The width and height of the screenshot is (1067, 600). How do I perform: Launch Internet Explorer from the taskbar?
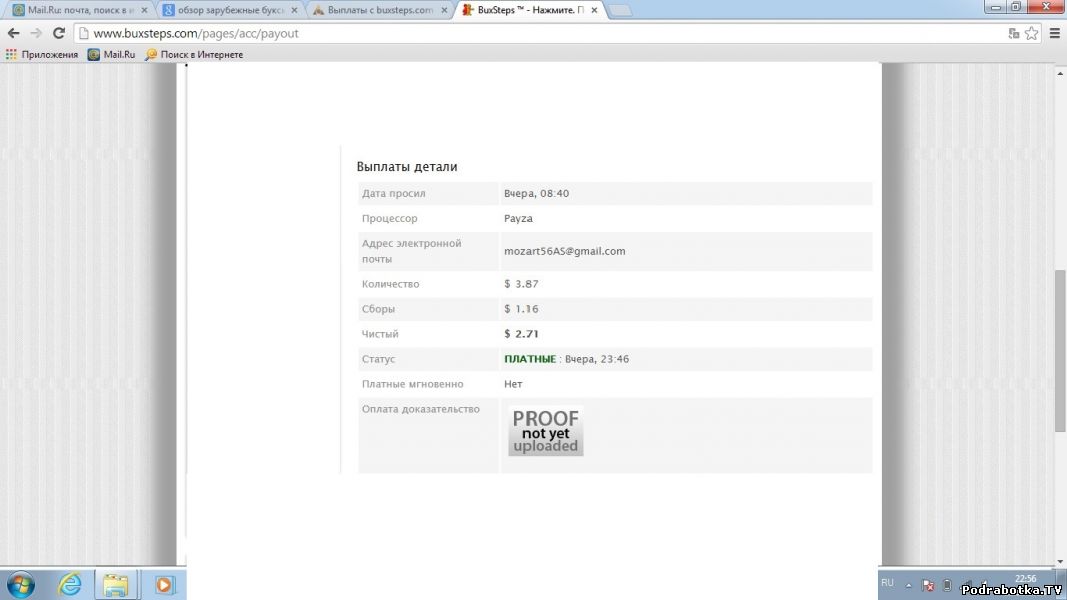70,583
